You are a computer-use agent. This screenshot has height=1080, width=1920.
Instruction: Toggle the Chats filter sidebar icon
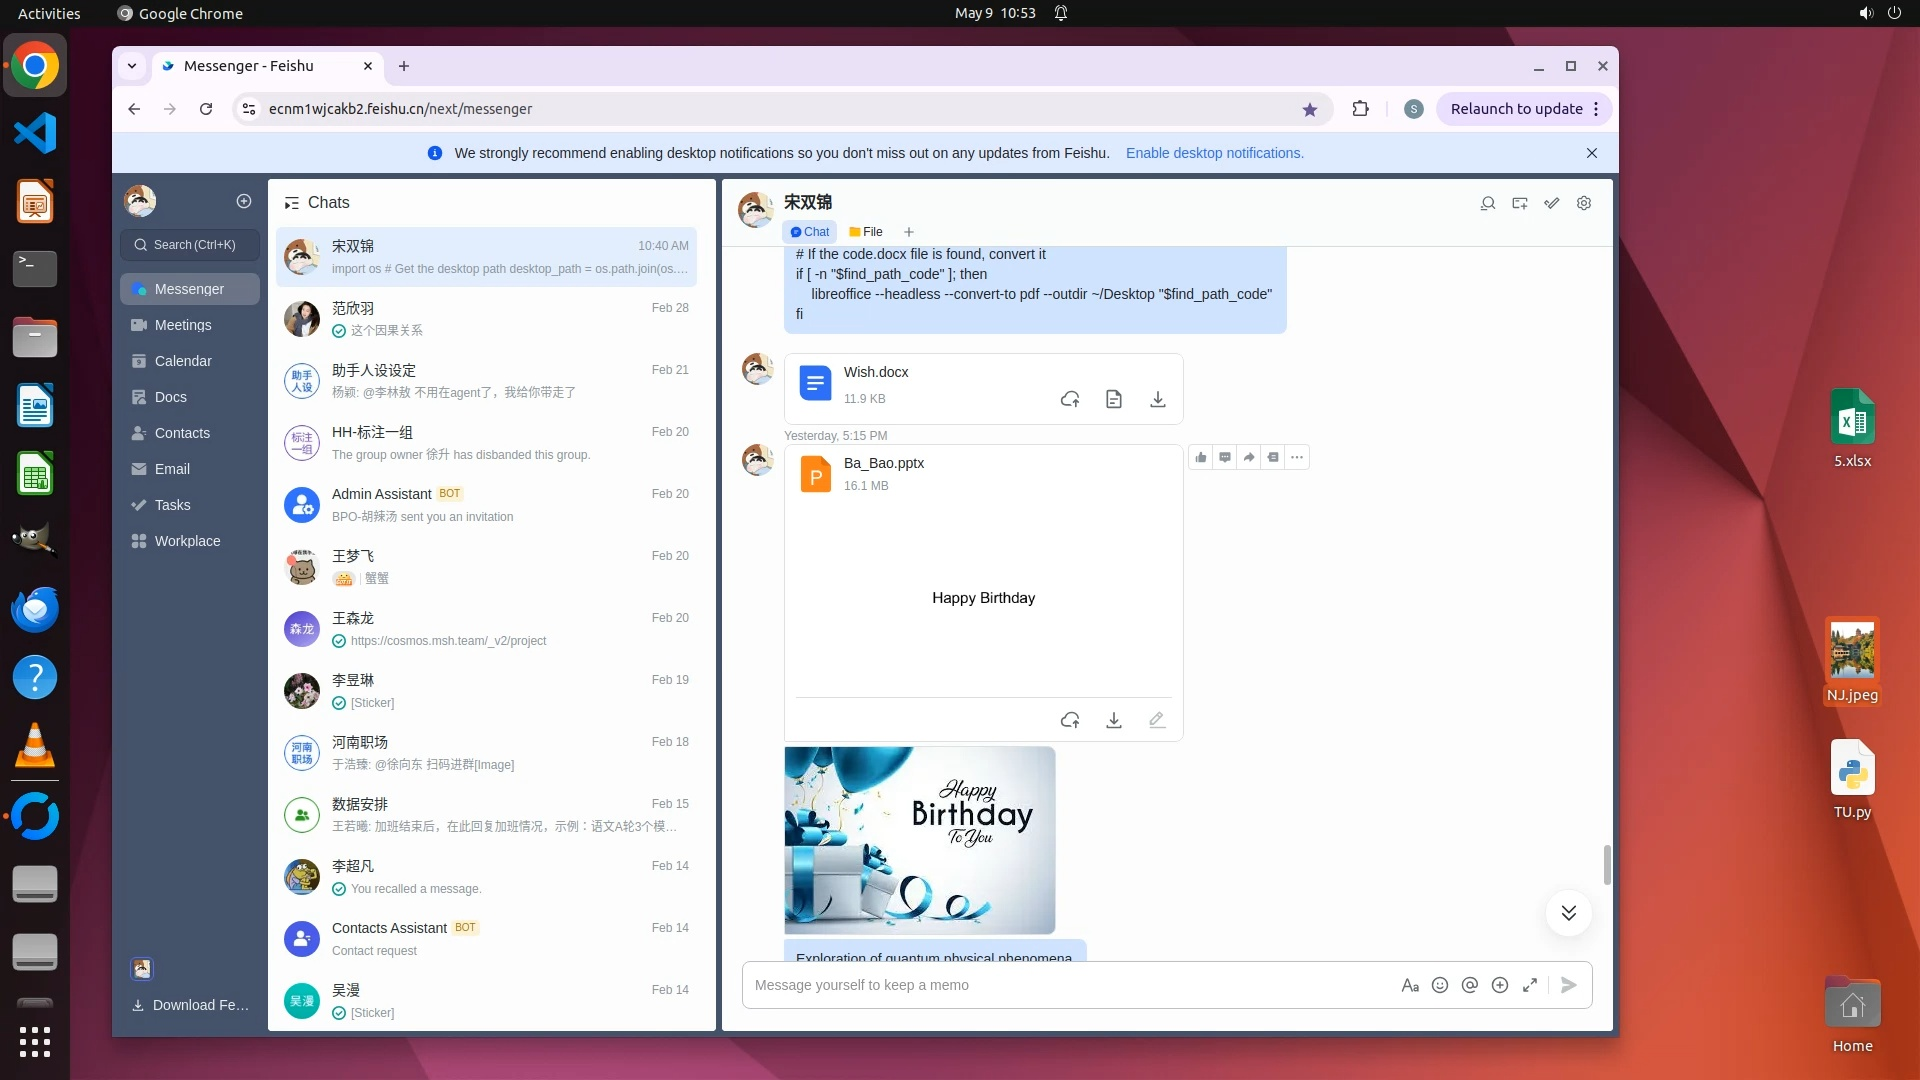pos(291,203)
